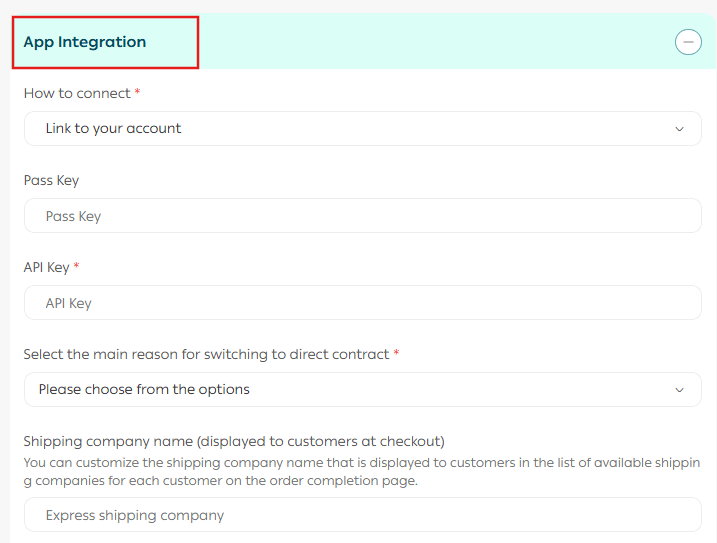Screen dimensions: 717x543
Task: Click chevron arrow in How to connect field
Action: [x=680, y=129]
